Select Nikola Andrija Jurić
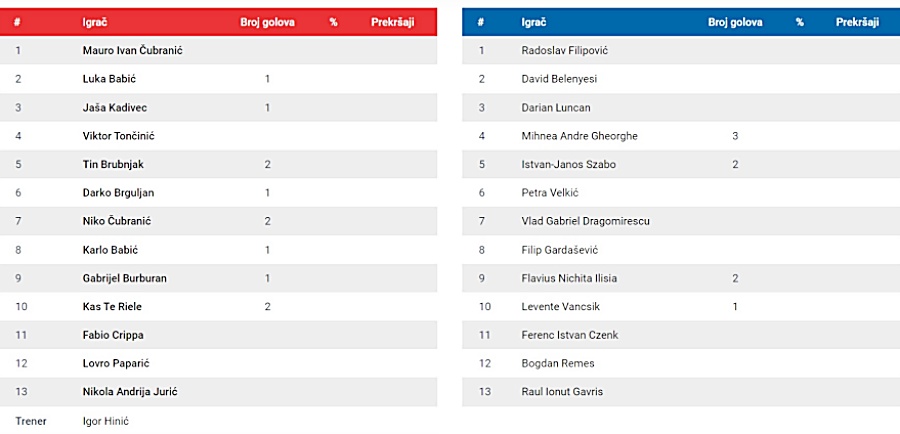 click(130, 392)
